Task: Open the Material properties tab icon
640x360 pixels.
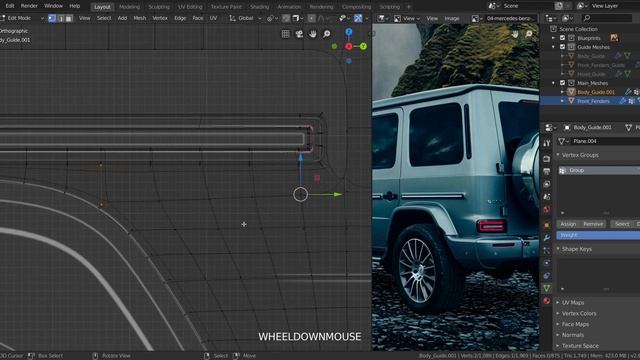Action: pos(547,301)
